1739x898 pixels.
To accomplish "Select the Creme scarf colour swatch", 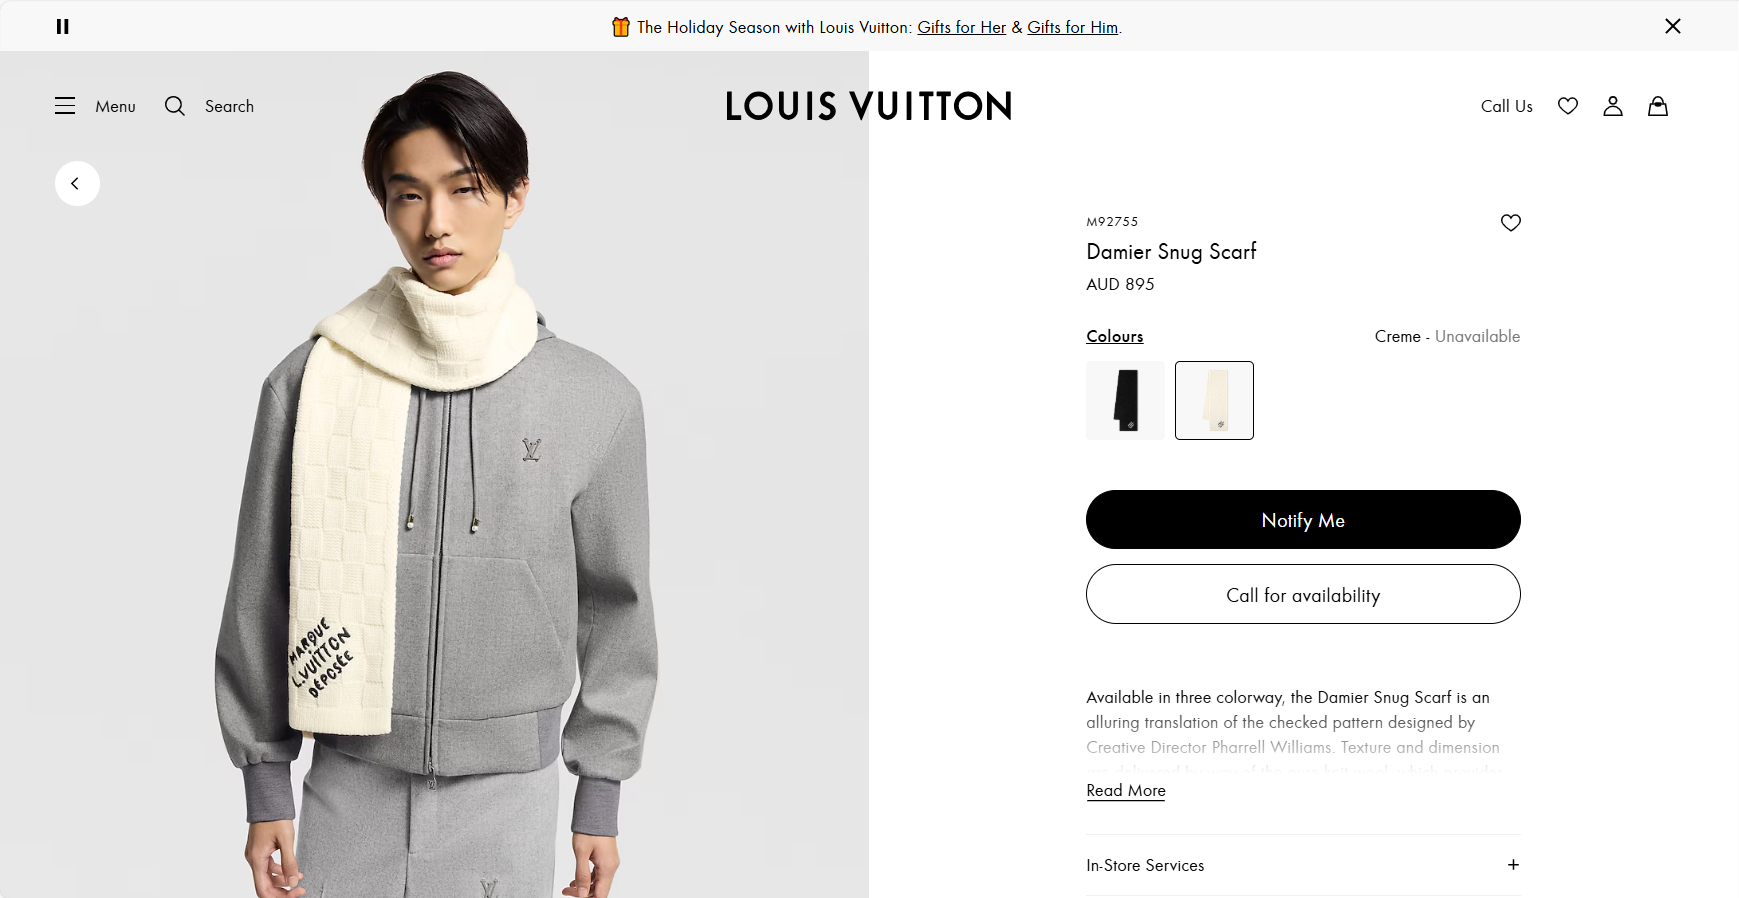I will click(1214, 400).
